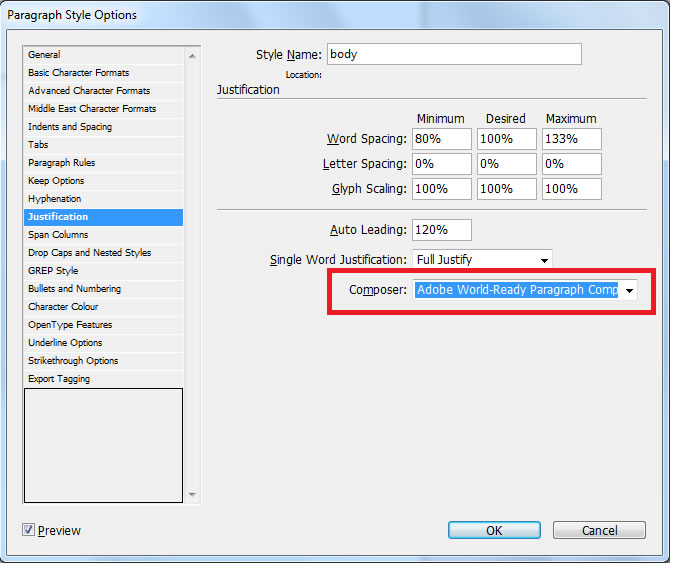The width and height of the screenshot is (673, 569).
Task: Edit Glyph Scaling Minimum field
Action: click(x=442, y=189)
